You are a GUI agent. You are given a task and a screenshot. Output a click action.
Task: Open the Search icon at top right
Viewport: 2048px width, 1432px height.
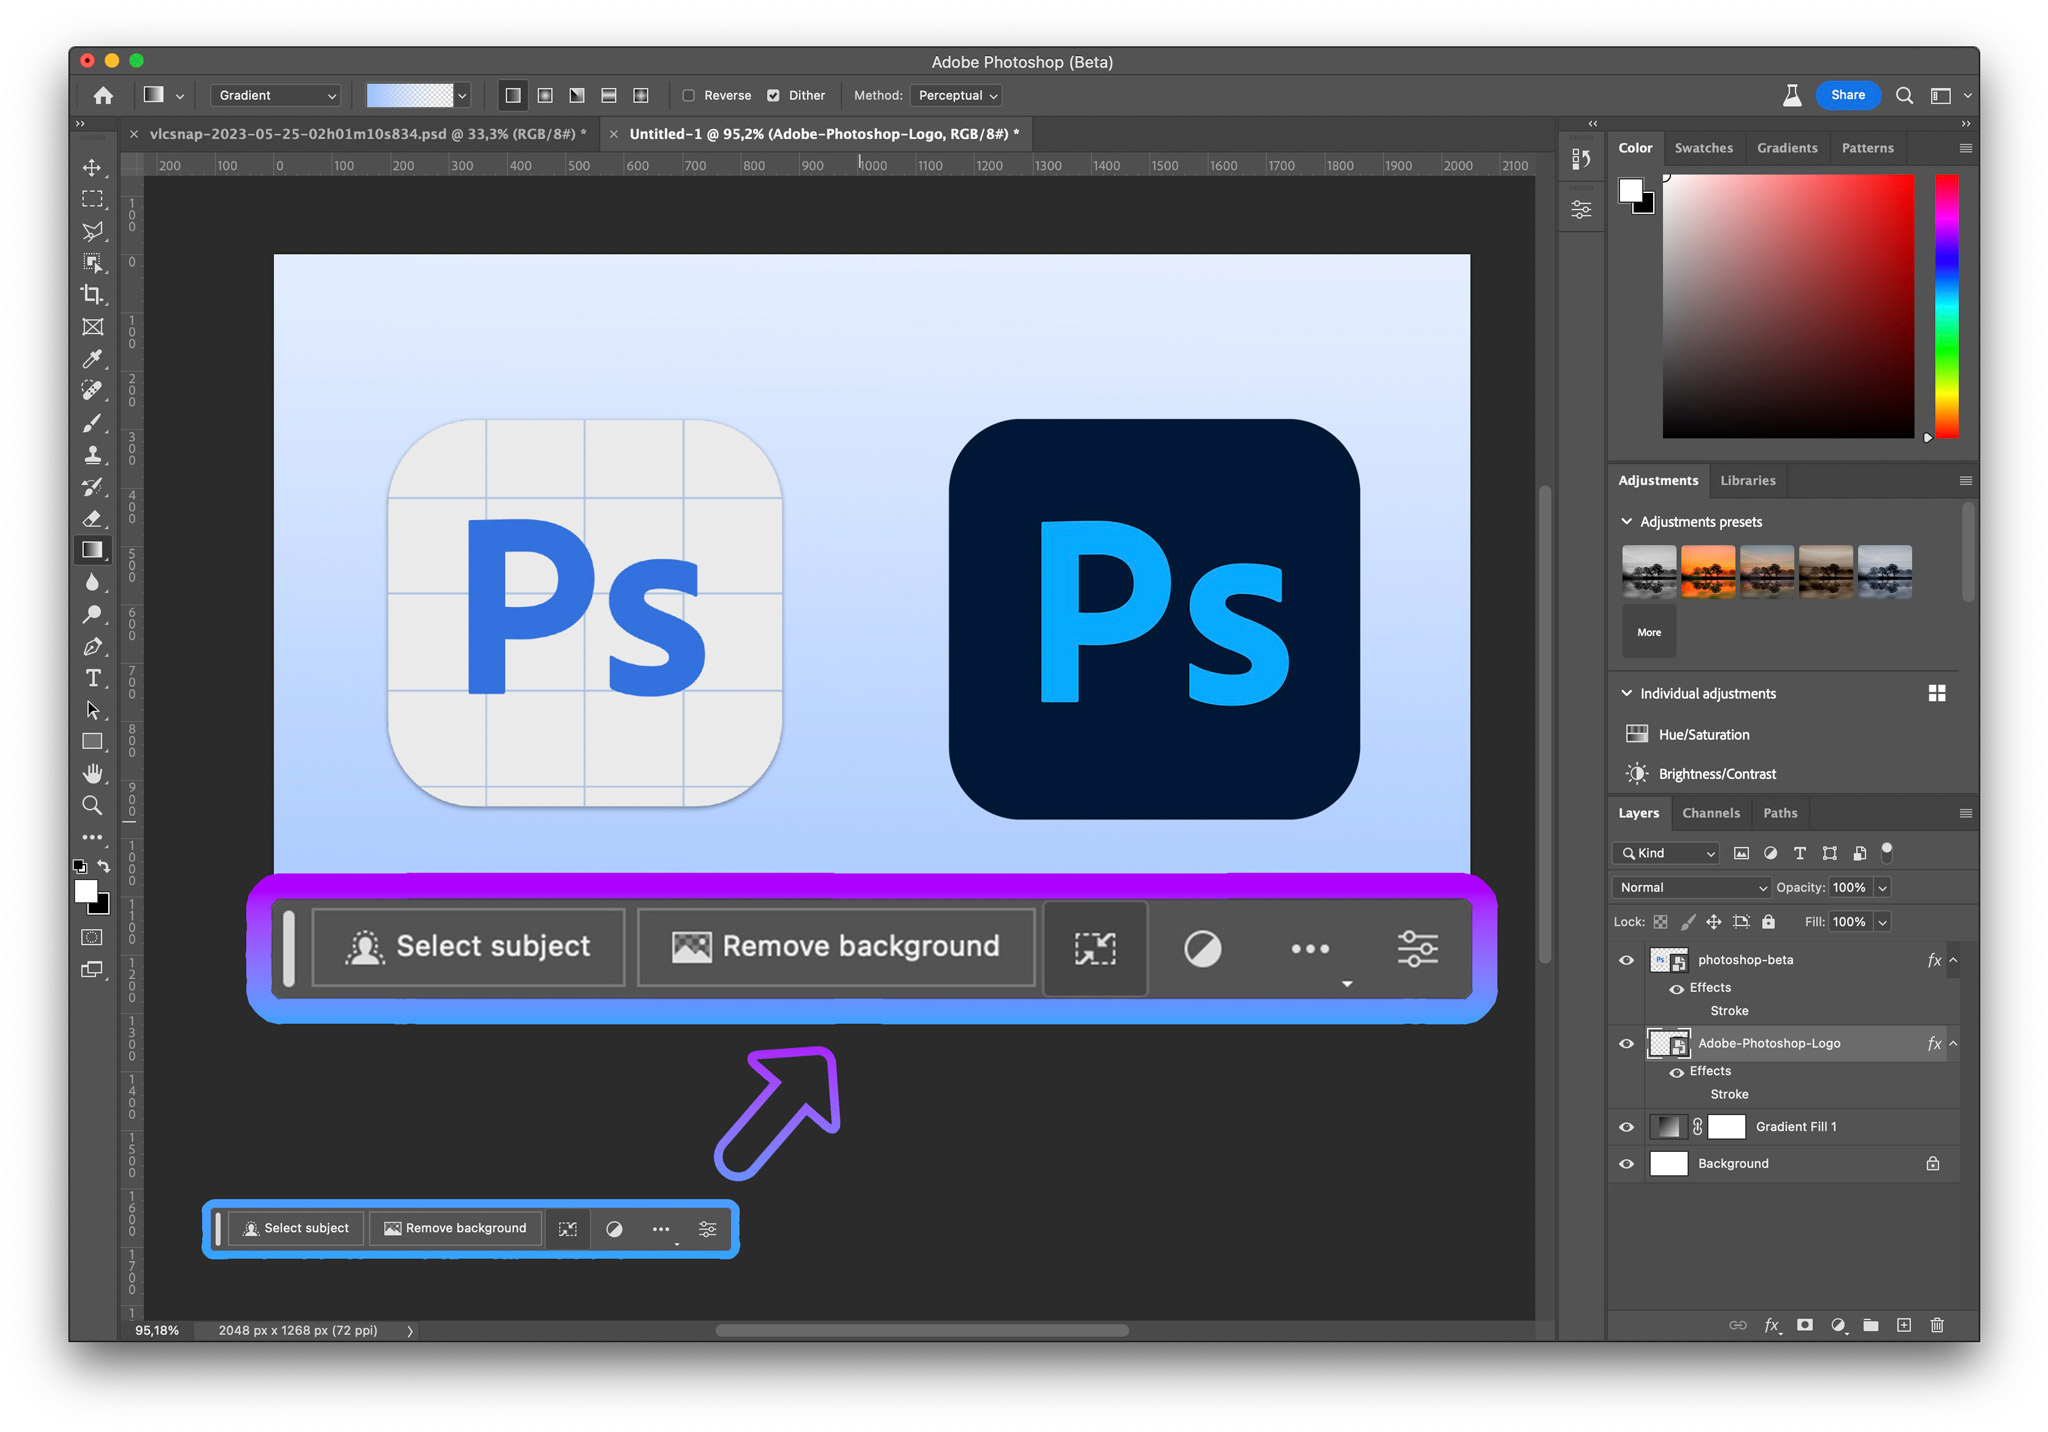click(x=1904, y=95)
